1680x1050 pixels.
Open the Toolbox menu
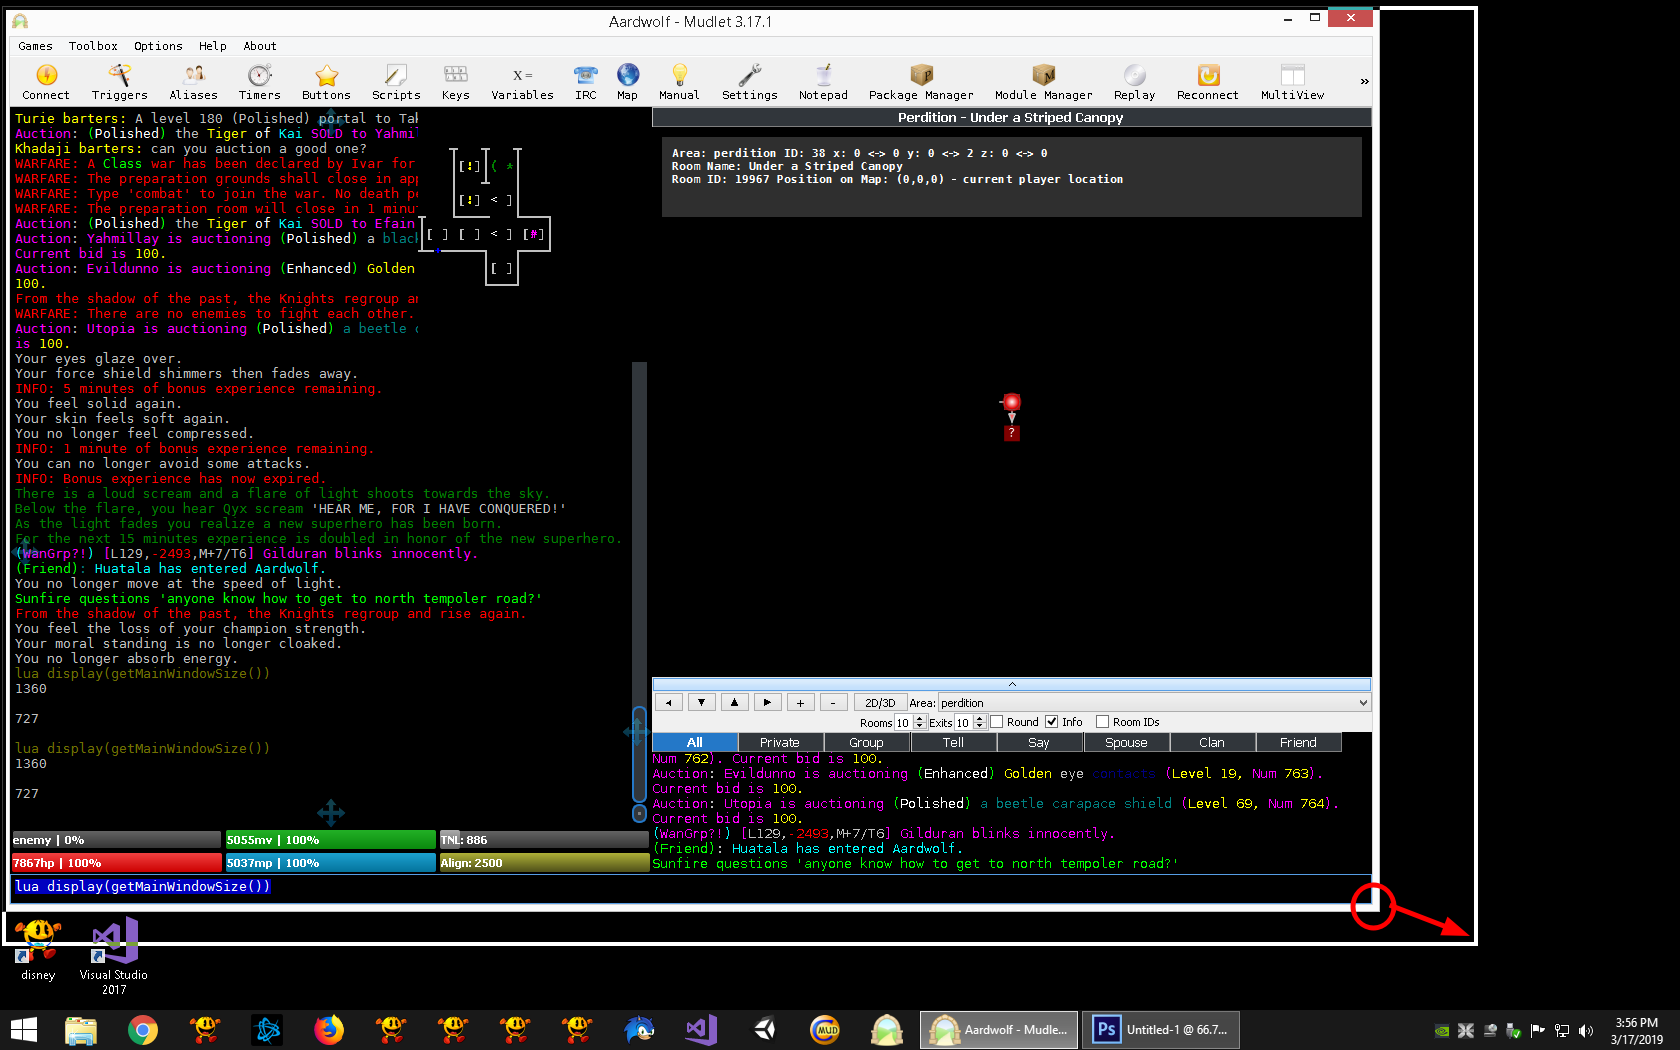93,45
